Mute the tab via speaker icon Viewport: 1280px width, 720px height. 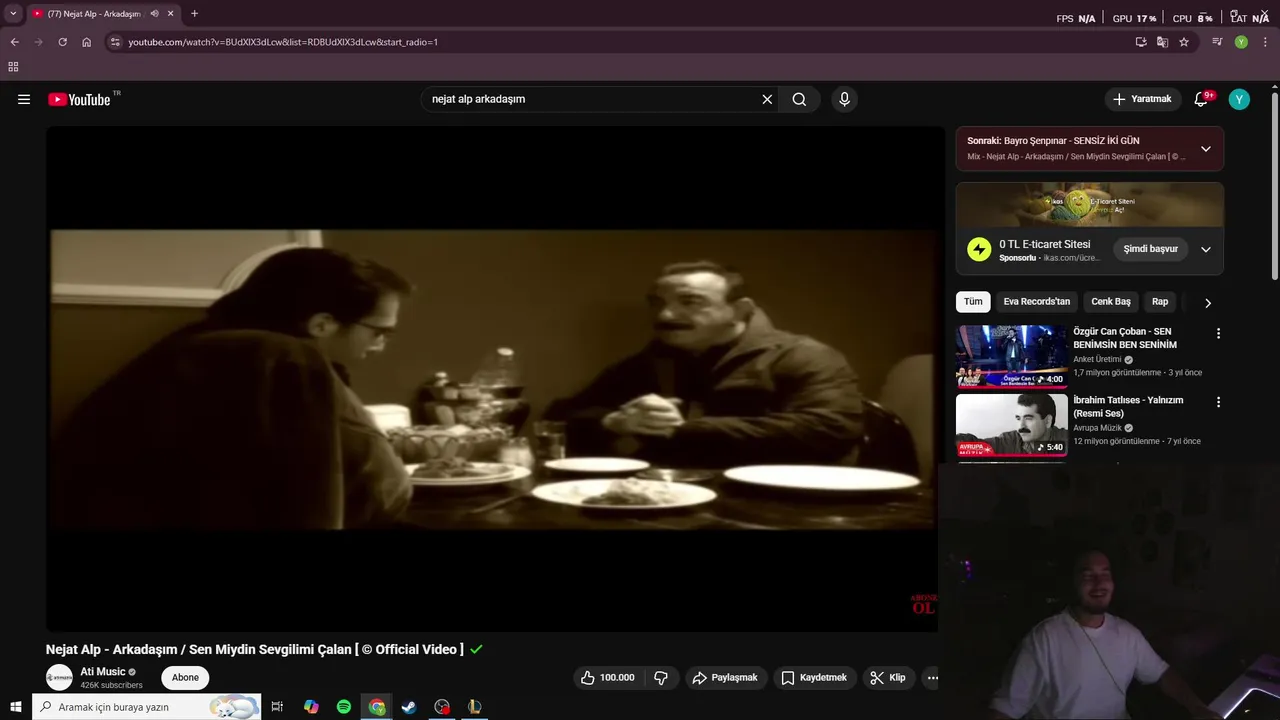154,14
